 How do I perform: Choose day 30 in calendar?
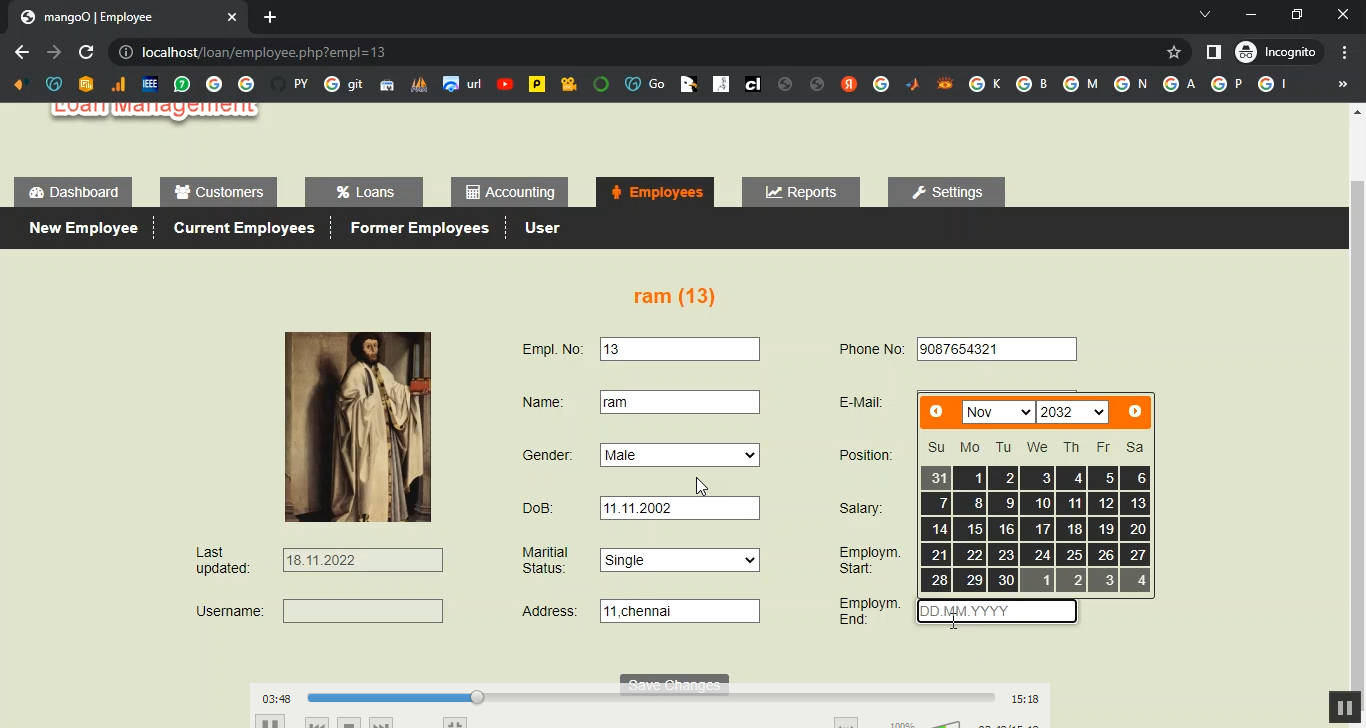(1002, 580)
